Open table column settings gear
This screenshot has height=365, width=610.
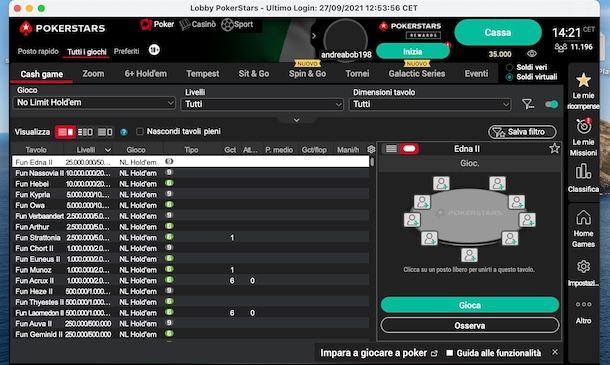(371, 149)
